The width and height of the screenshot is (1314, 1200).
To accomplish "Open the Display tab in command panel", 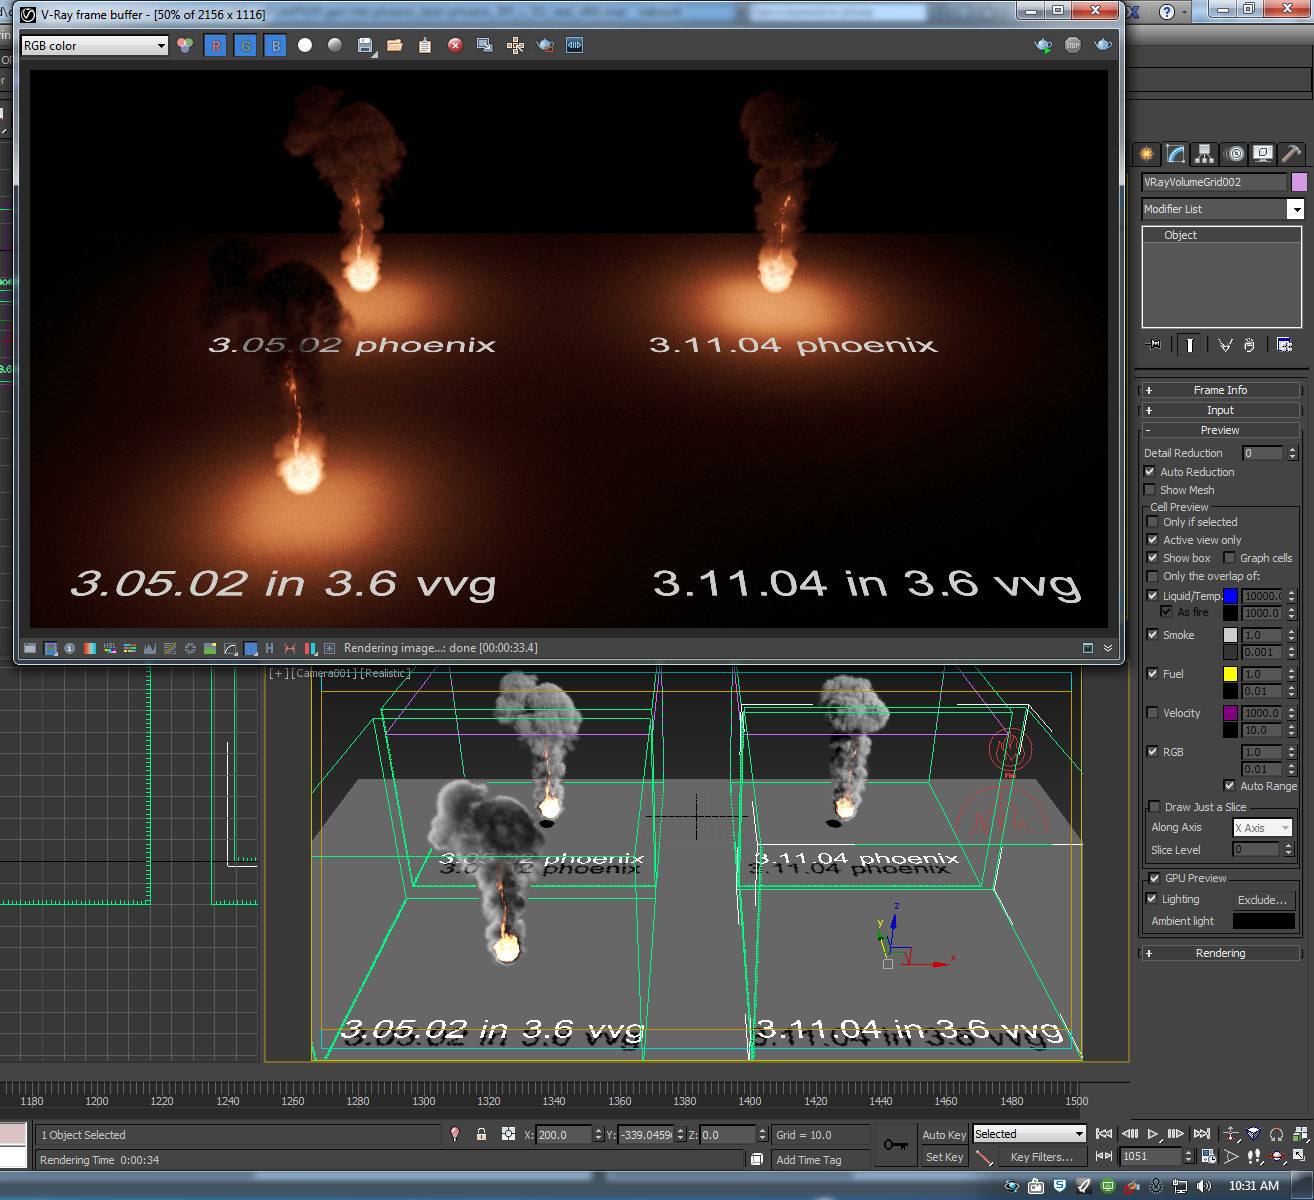I will (x=1263, y=154).
